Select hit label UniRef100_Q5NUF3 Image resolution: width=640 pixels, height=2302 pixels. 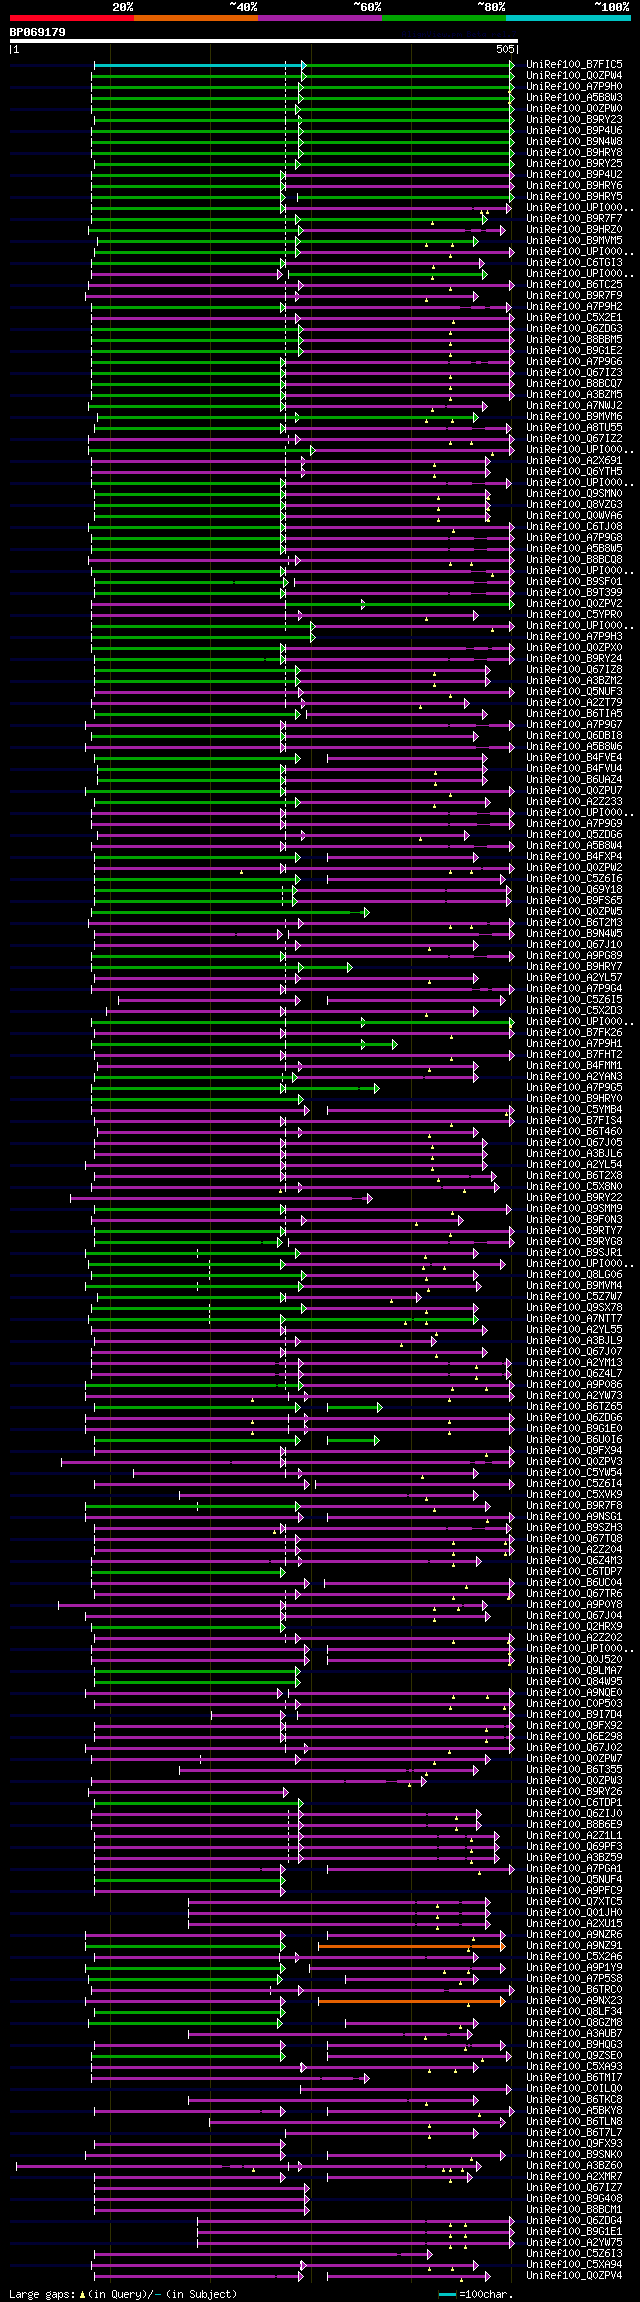point(574,691)
